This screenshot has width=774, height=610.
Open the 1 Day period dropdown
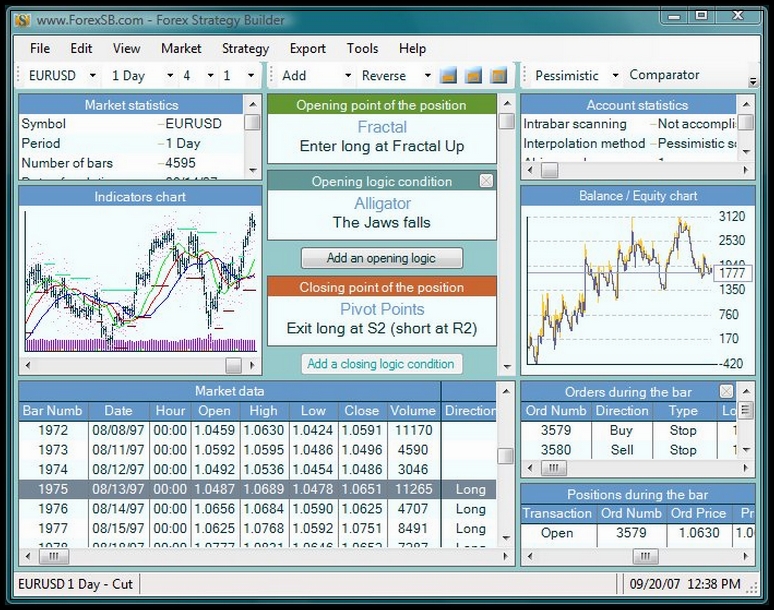click(x=170, y=76)
